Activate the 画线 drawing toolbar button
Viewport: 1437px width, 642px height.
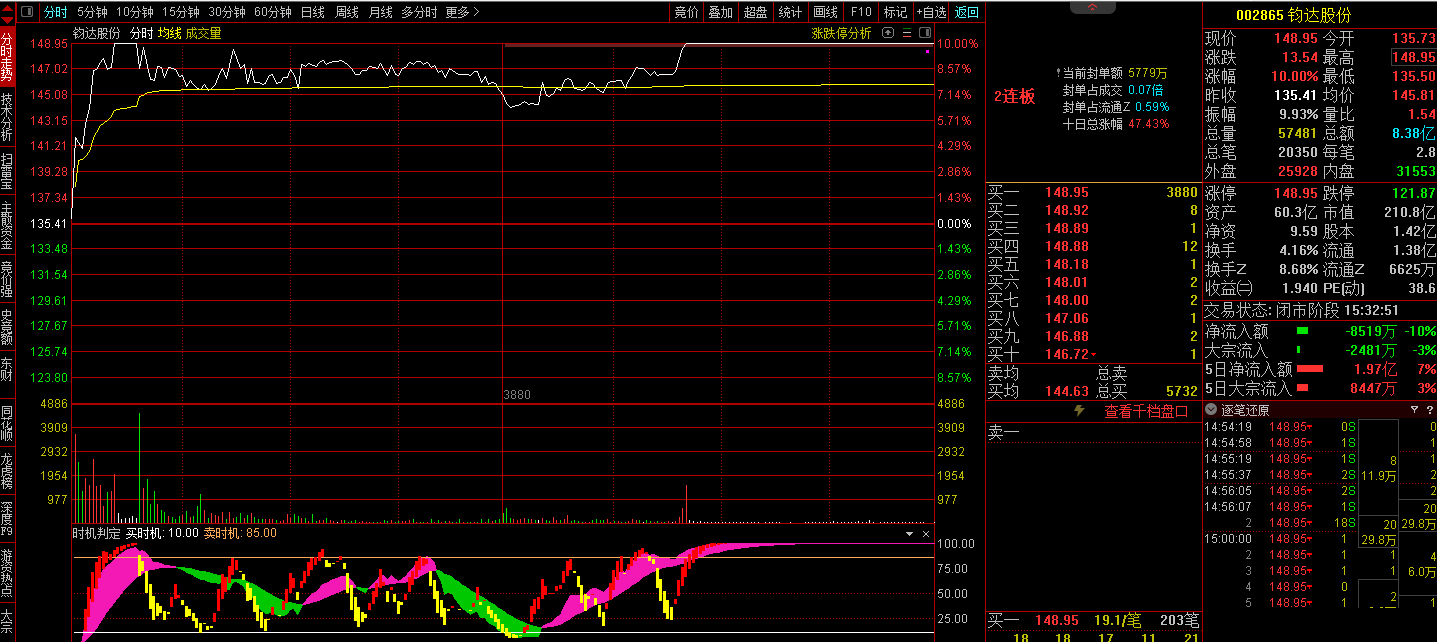coord(825,12)
